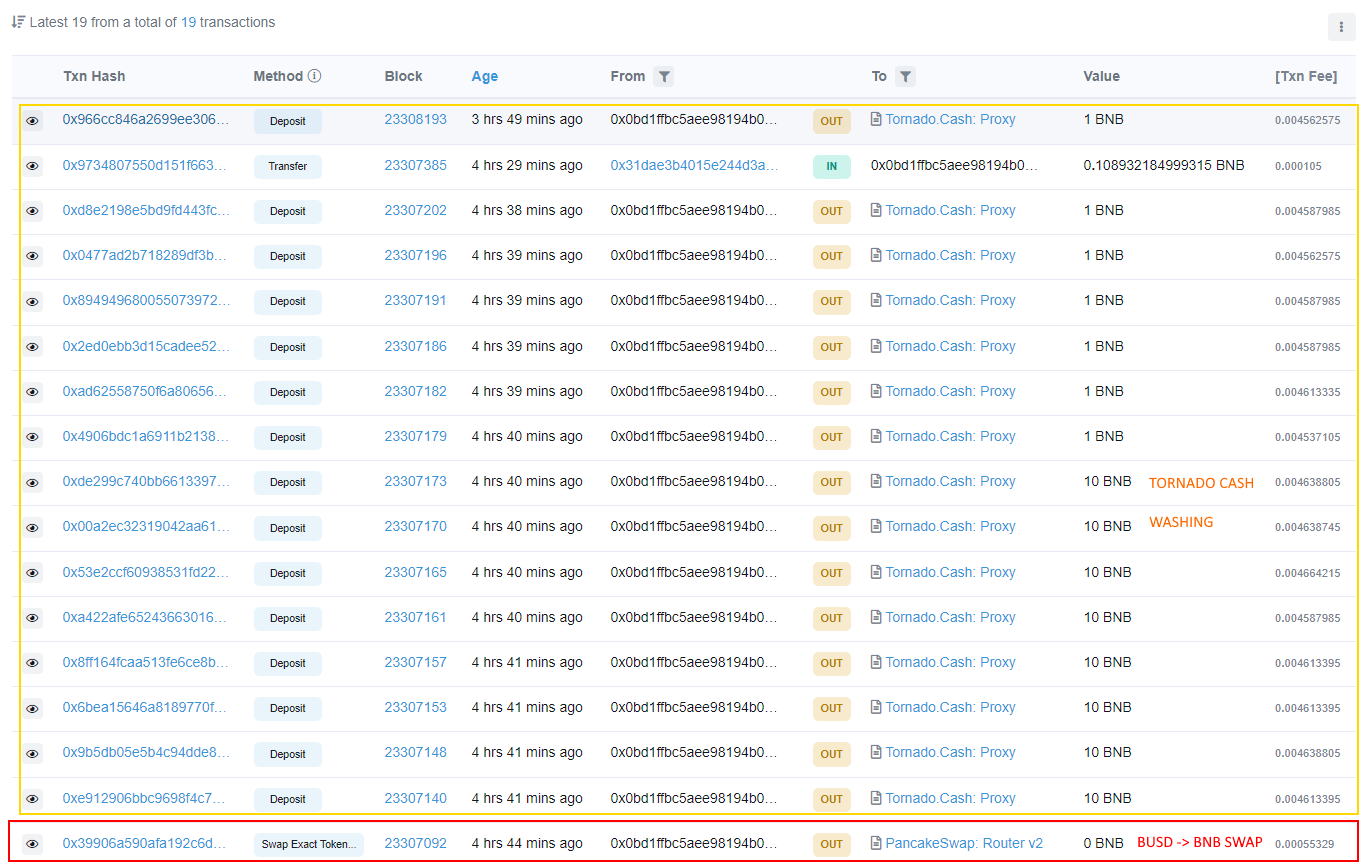
Task: Open transaction hash 0x966cc846a2699ee306
Action: pyautogui.click(x=146, y=119)
